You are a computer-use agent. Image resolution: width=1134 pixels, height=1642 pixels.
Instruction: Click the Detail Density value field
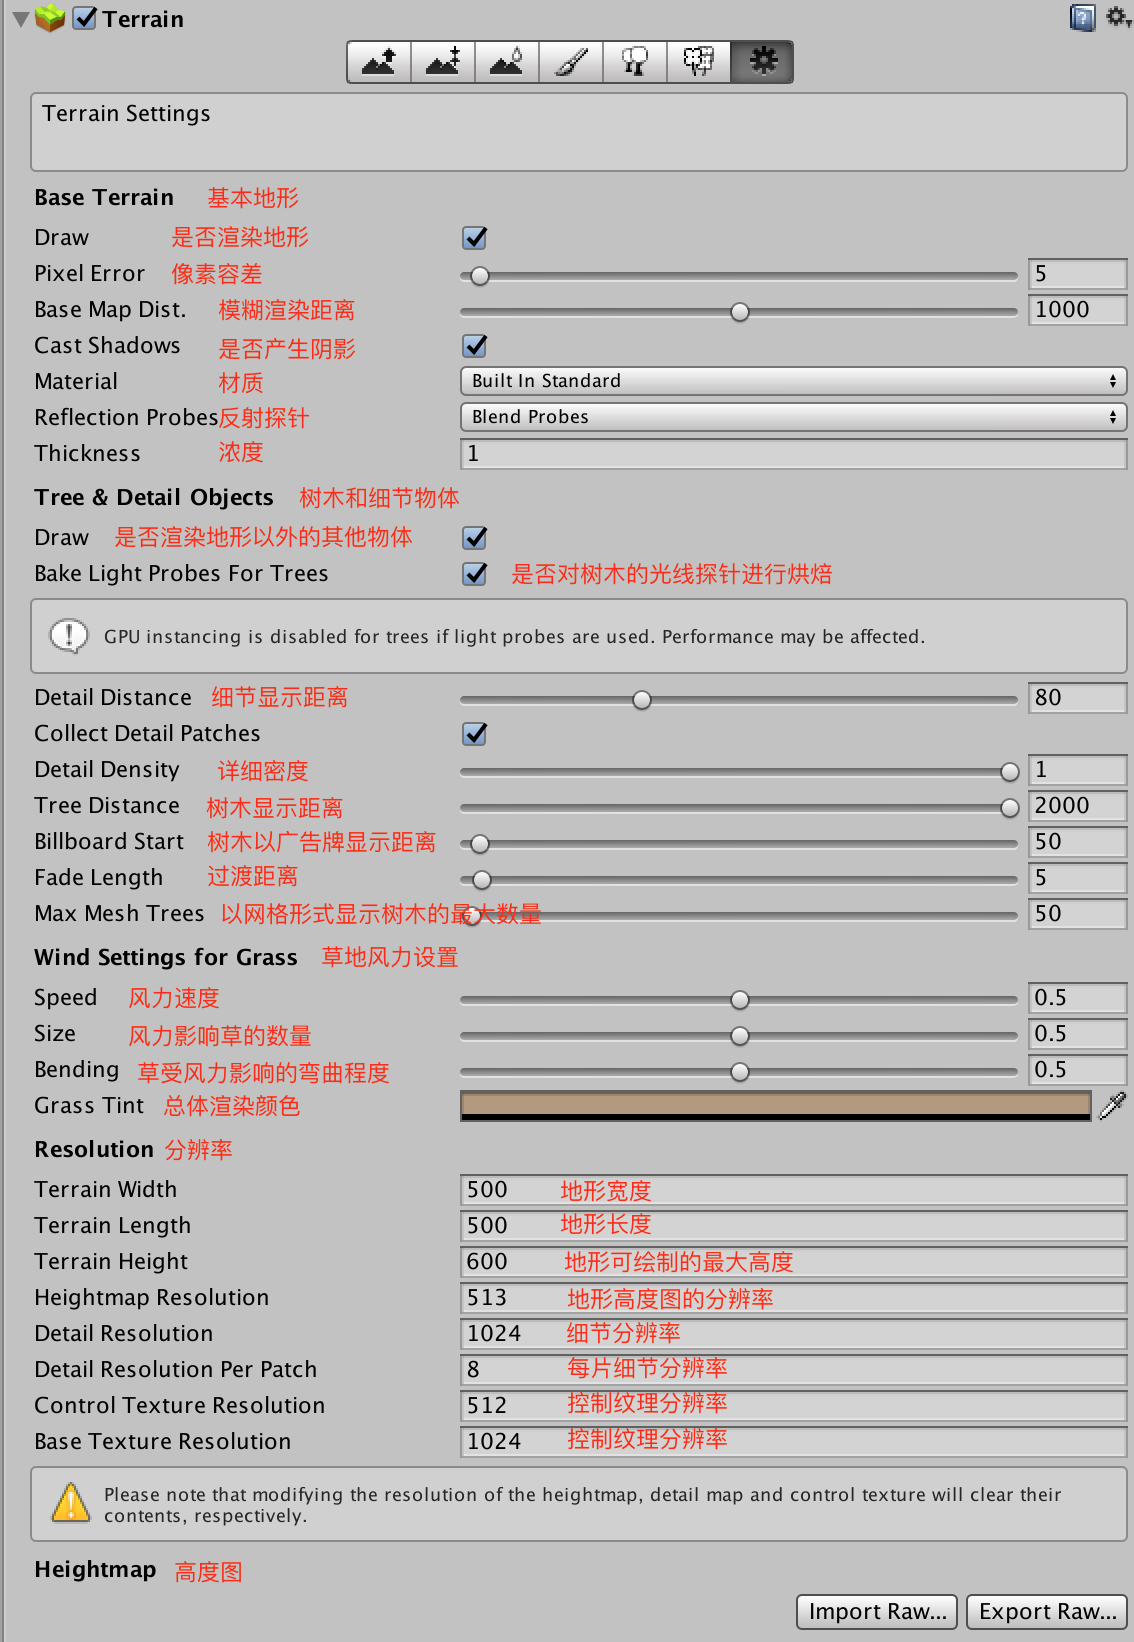click(1077, 770)
